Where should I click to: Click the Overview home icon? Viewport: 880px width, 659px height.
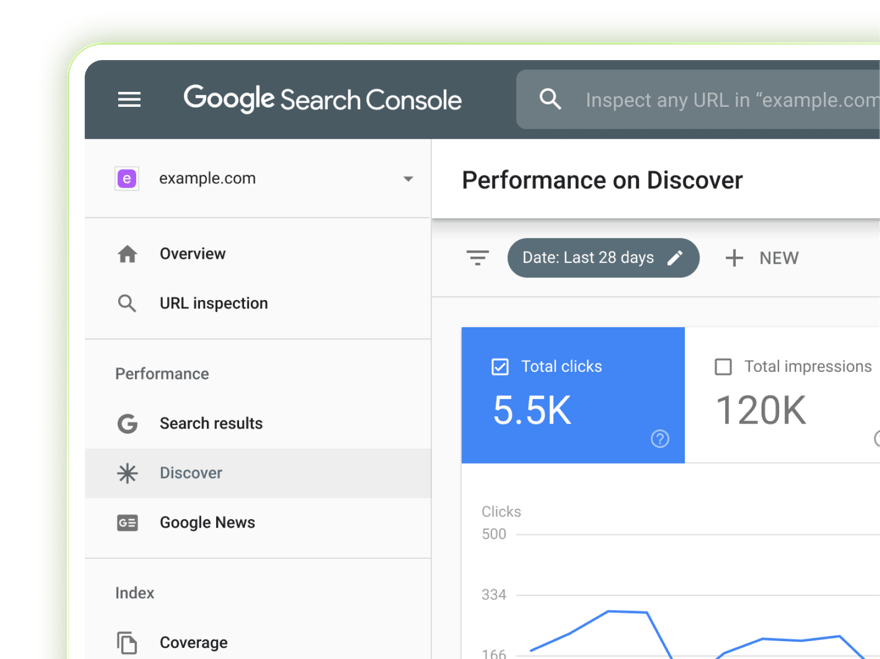[127, 254]
